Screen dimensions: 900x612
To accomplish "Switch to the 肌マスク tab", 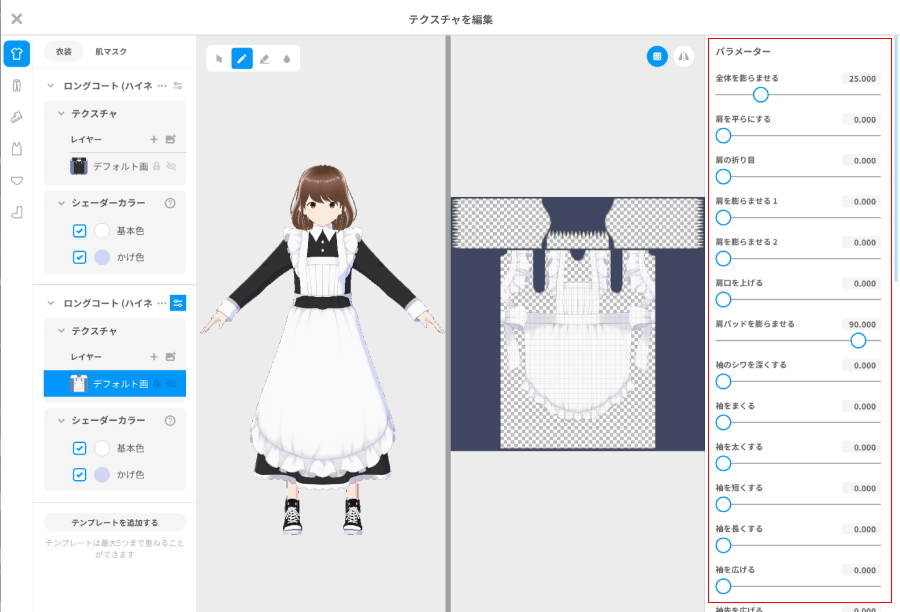I will [111, 52].
